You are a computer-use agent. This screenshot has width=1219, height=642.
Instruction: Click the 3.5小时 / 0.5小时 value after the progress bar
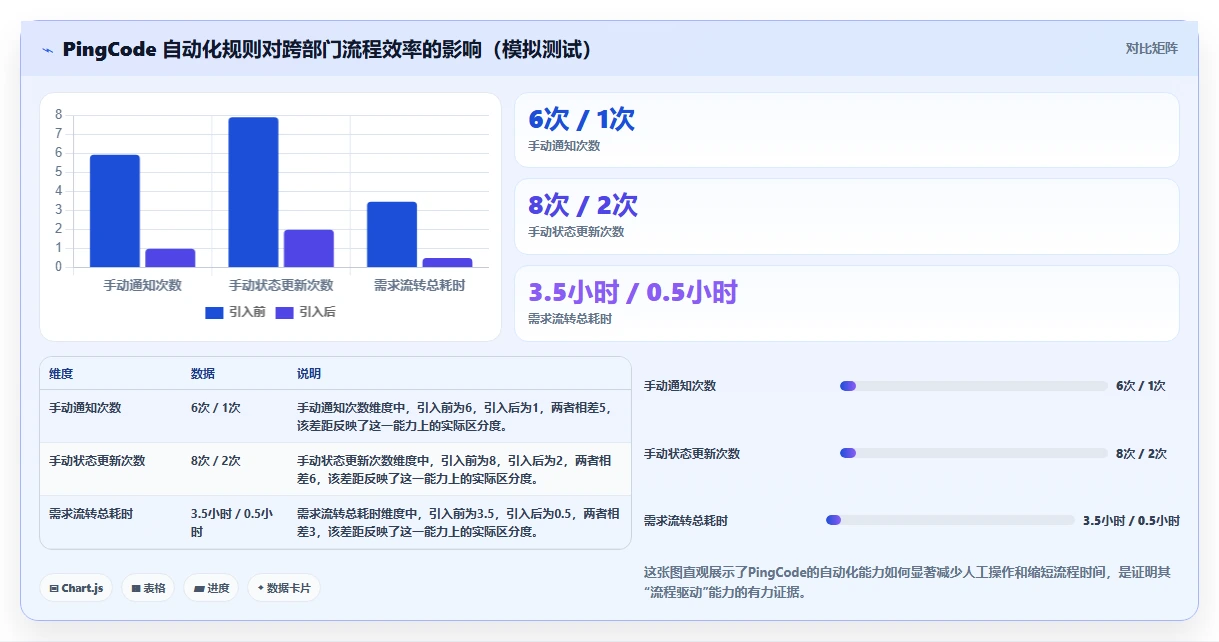coord(1132,521)
